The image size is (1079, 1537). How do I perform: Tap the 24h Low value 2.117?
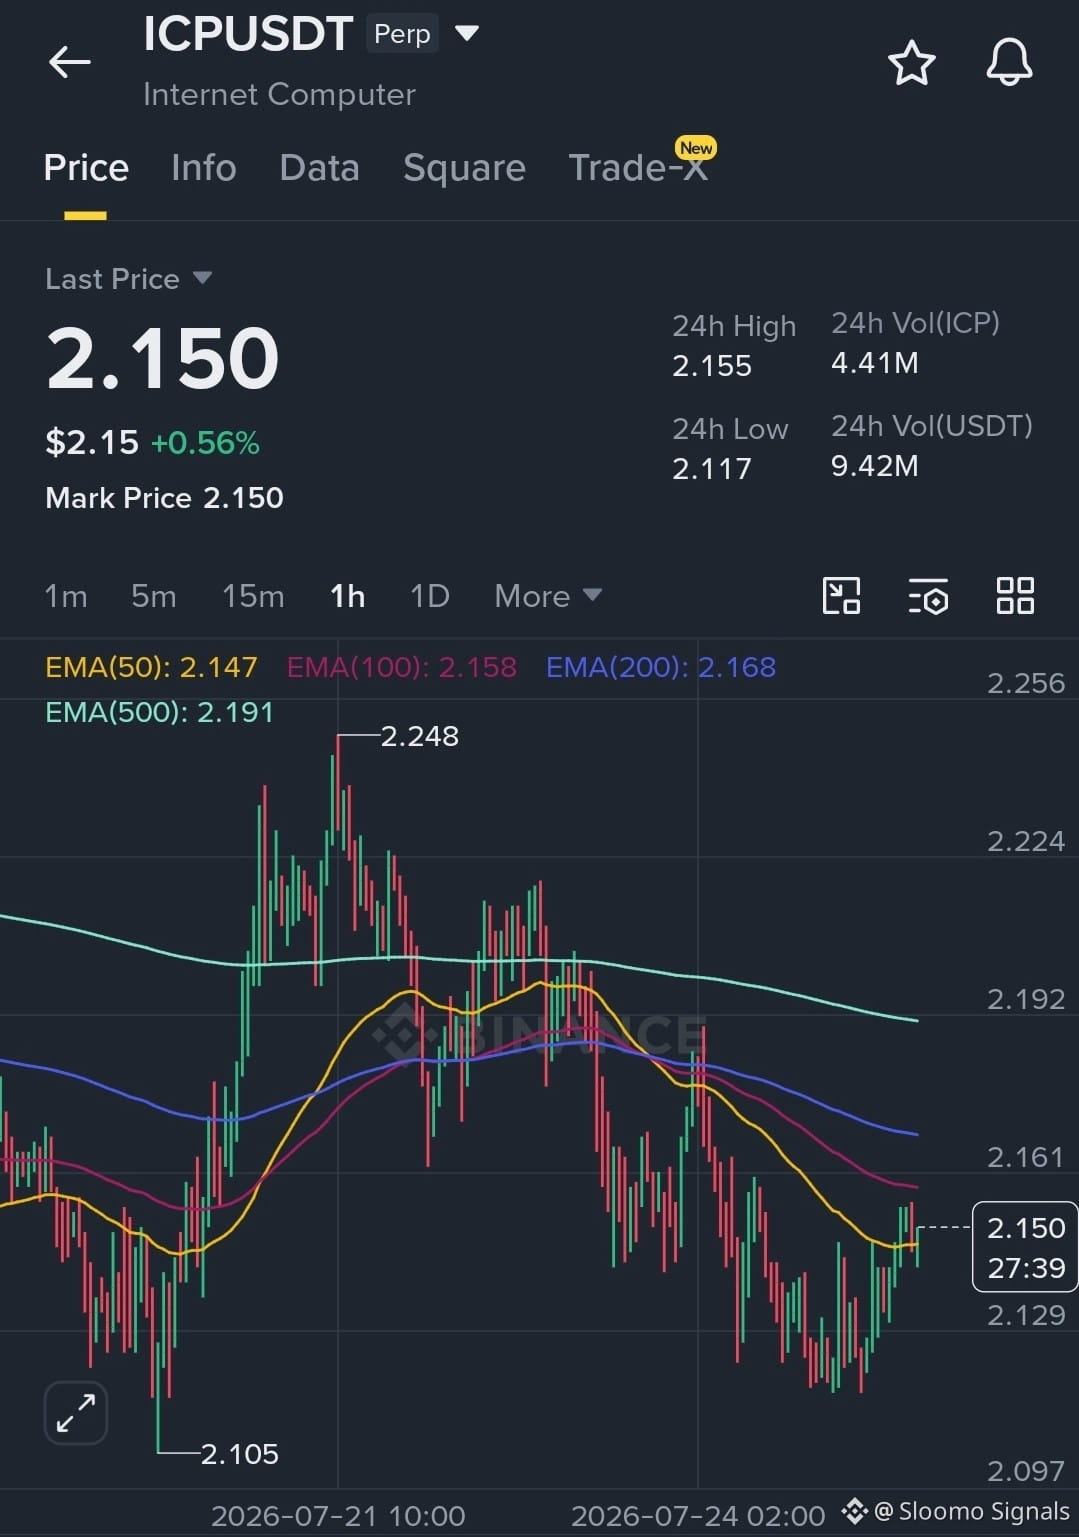[712, 469]
